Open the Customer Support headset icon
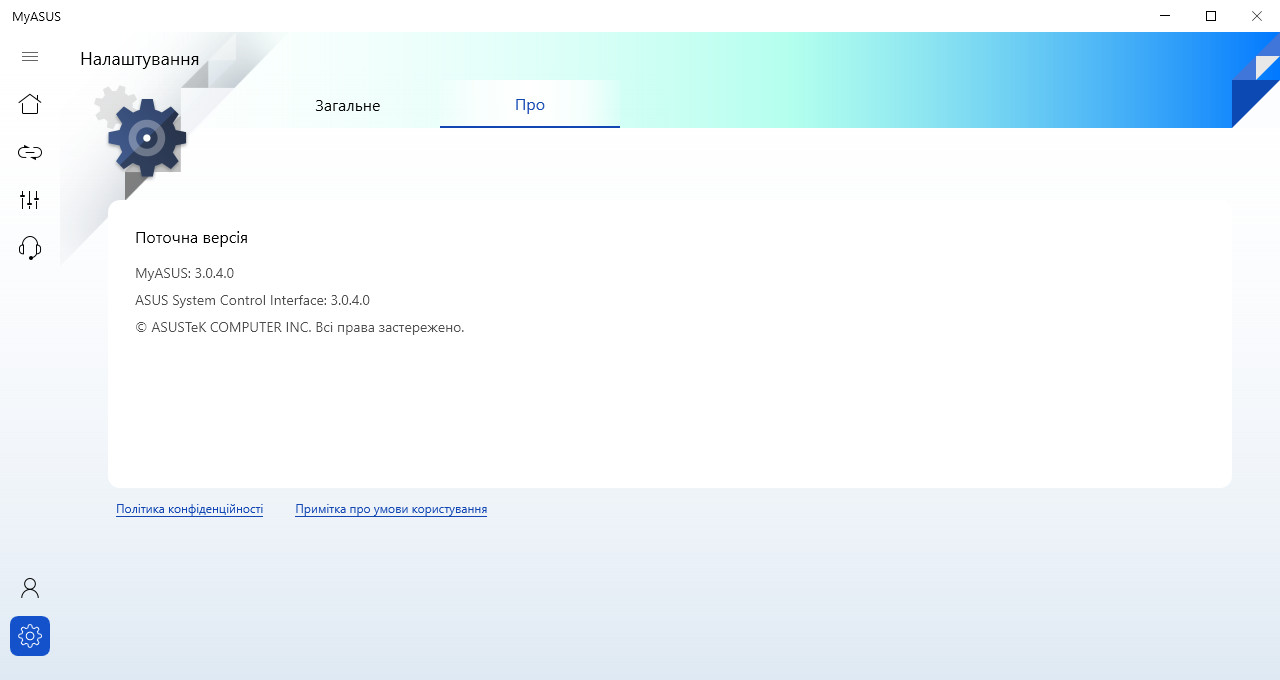1280x680 pixels. (30, 248)
